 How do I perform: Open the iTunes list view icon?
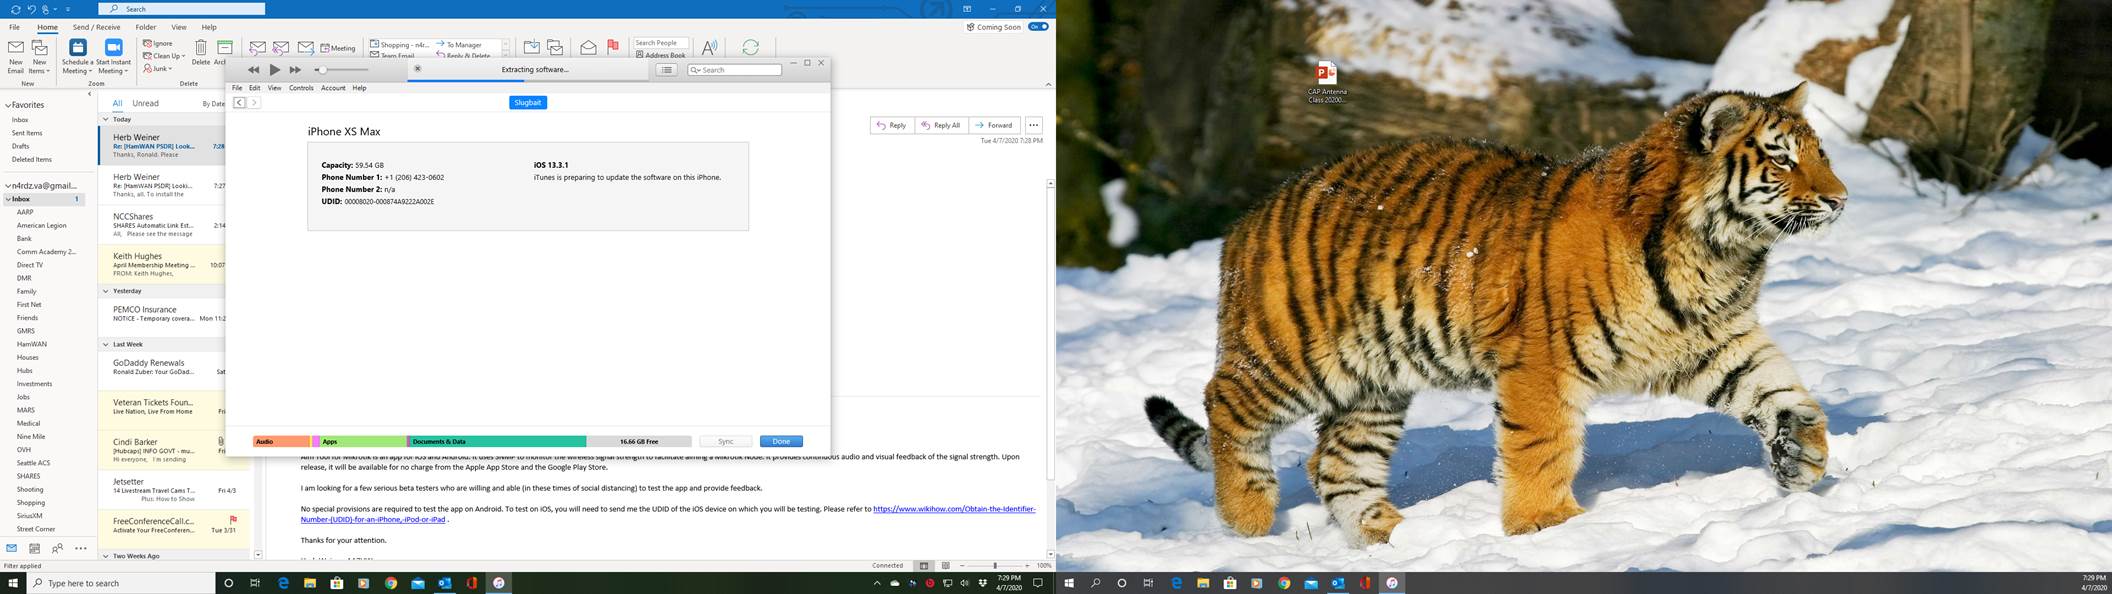(666, 70)
